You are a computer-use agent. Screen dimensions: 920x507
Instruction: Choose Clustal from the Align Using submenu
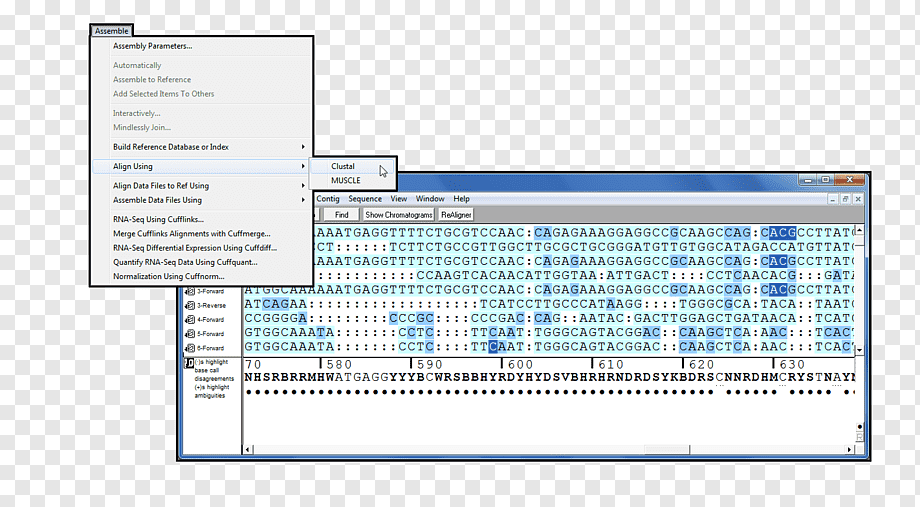(x=343, y=166)
